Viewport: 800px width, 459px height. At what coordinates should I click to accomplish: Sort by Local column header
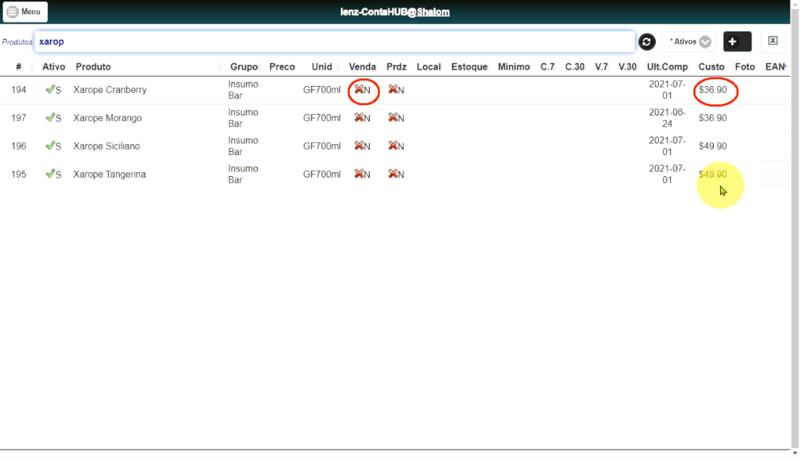coord(429,67)
